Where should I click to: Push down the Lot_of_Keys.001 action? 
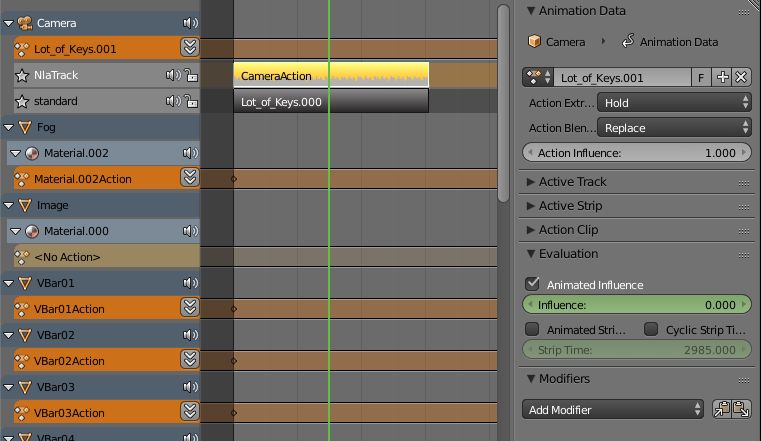[190, 48]
